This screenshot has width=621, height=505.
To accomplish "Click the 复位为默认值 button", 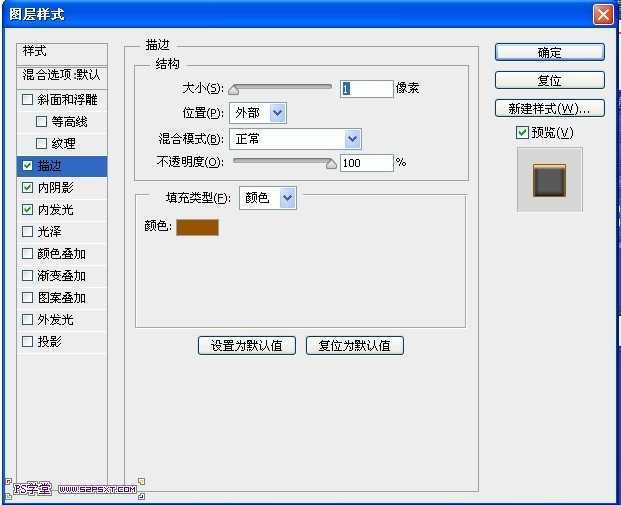I will 355,346.
